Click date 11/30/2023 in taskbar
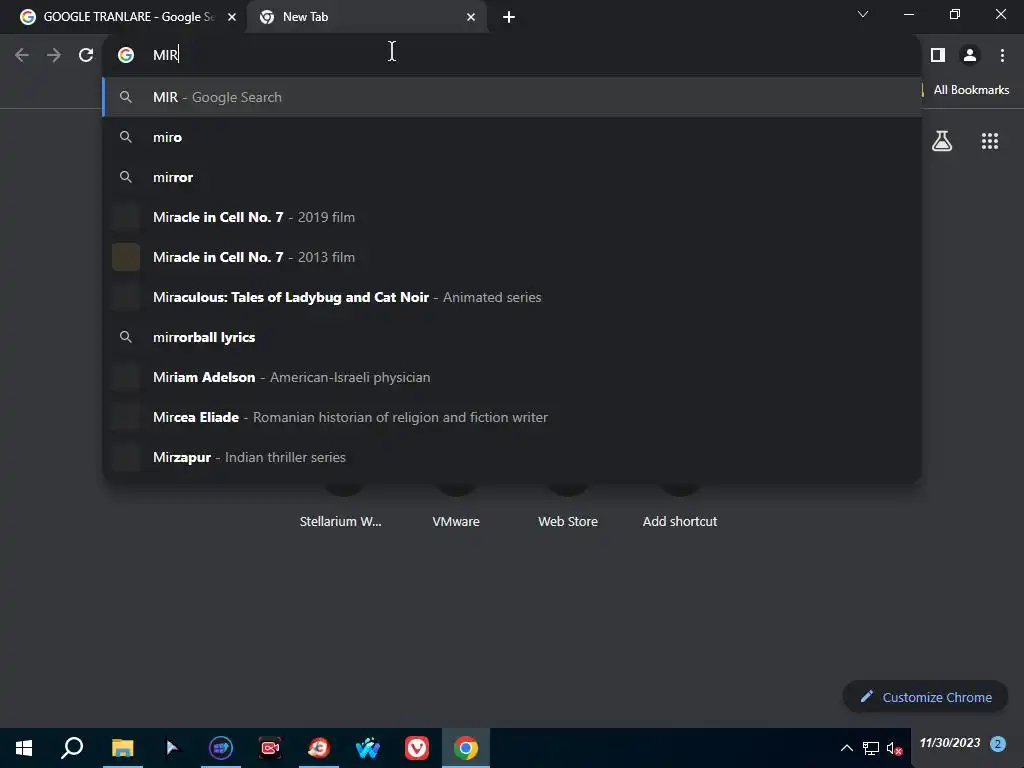The image size is (1024, 768). click(x=950, y=743)
